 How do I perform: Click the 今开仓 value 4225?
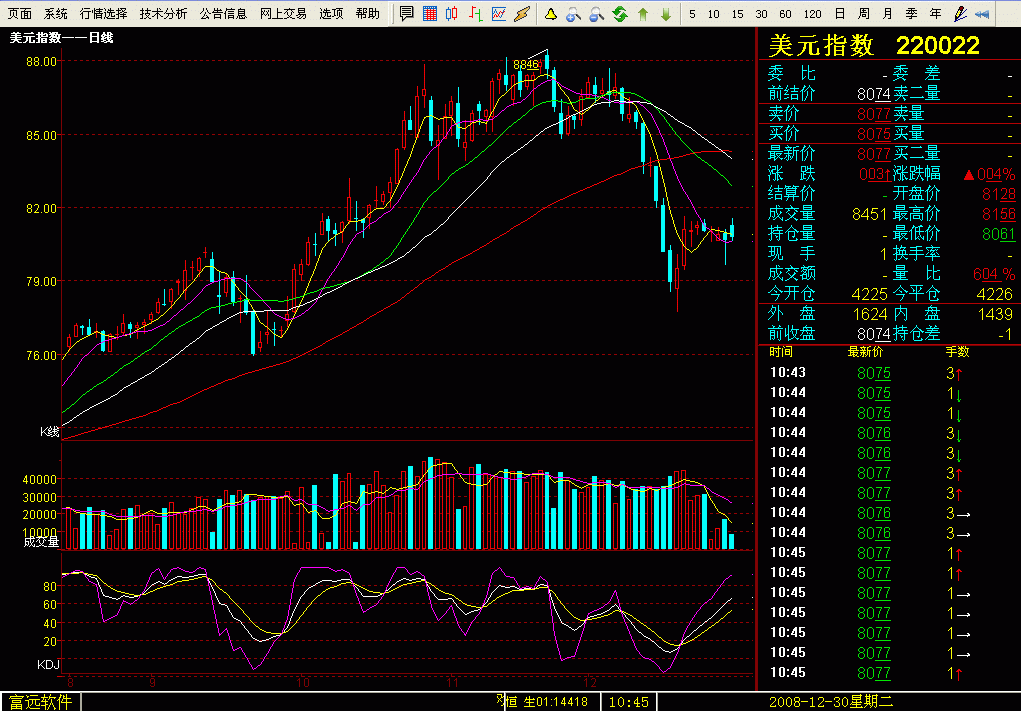point(870,294)
